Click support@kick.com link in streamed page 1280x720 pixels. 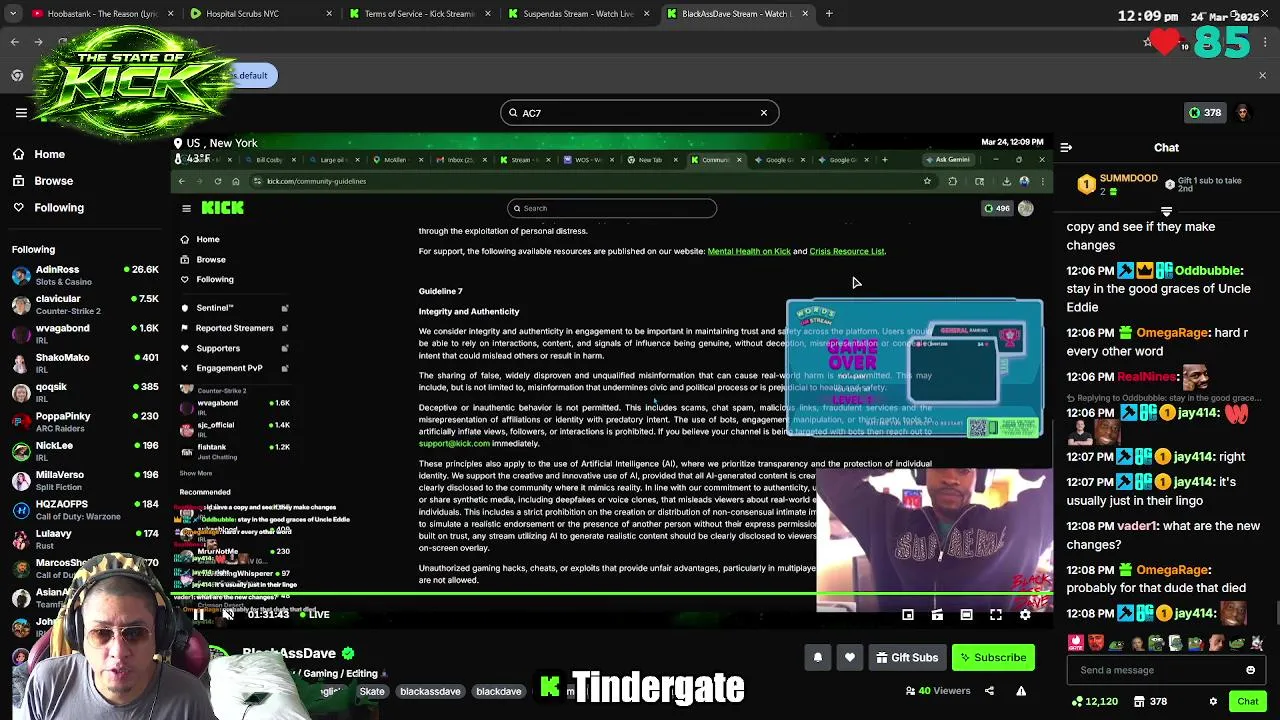(454, 444)
